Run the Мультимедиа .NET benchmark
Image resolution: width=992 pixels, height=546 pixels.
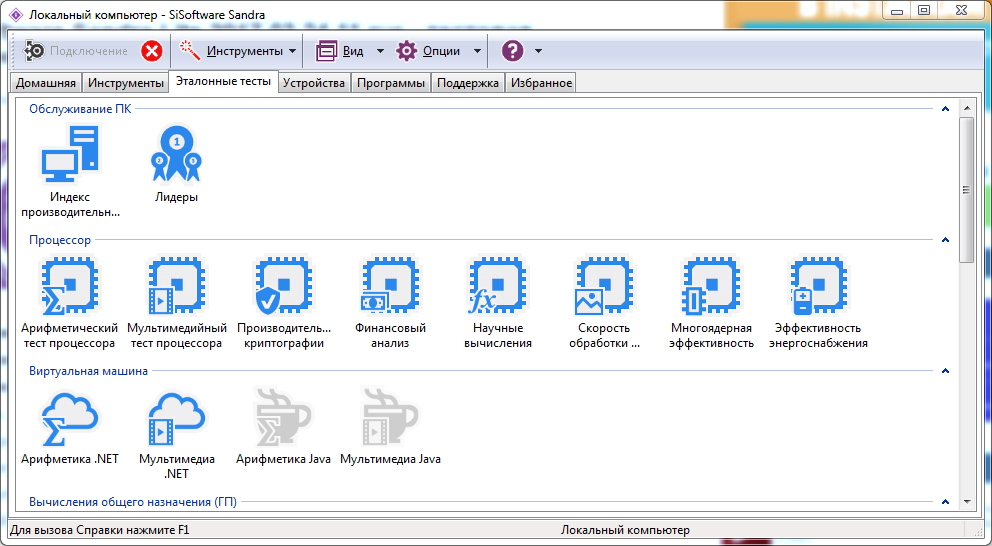tap(176, 416)
